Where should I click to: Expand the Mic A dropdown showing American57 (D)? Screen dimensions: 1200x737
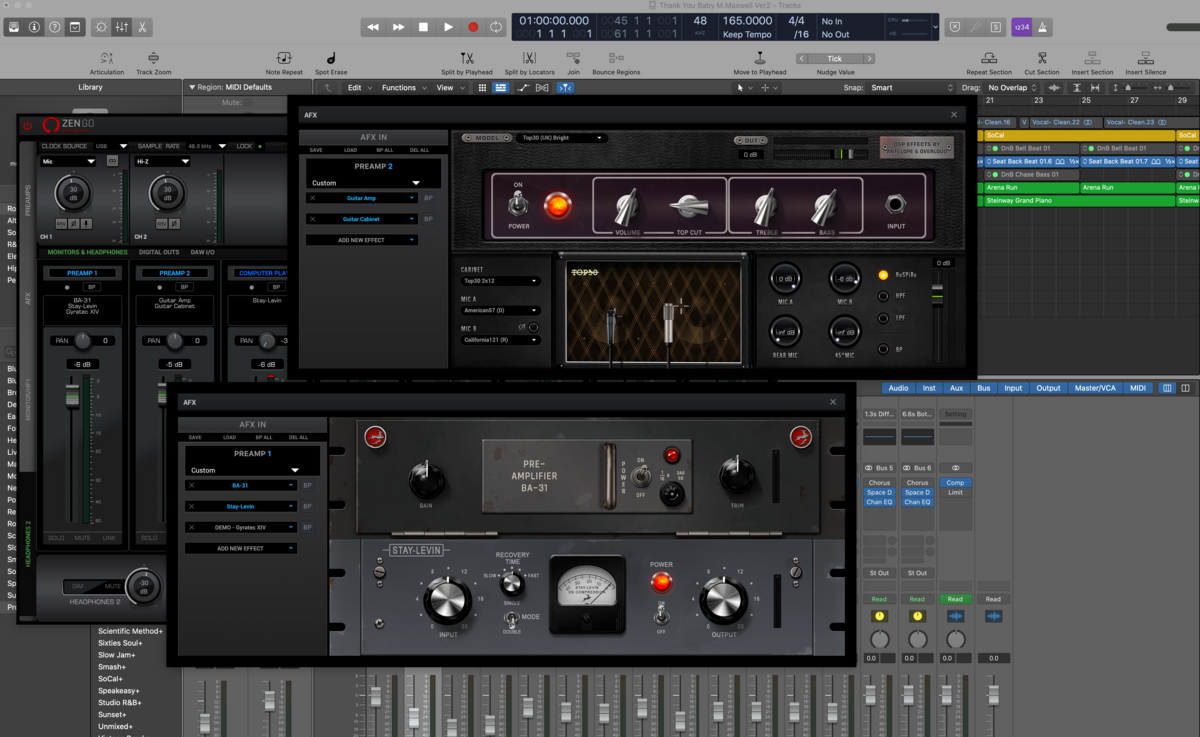pos(500,310)
